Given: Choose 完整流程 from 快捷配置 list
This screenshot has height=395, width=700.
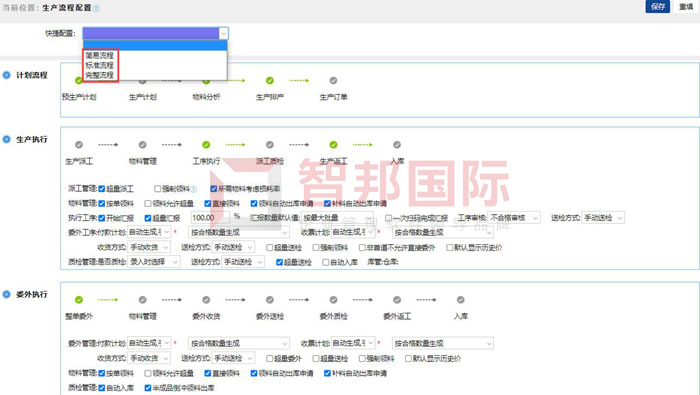Looking at the screenshot, I should [100, 75].
